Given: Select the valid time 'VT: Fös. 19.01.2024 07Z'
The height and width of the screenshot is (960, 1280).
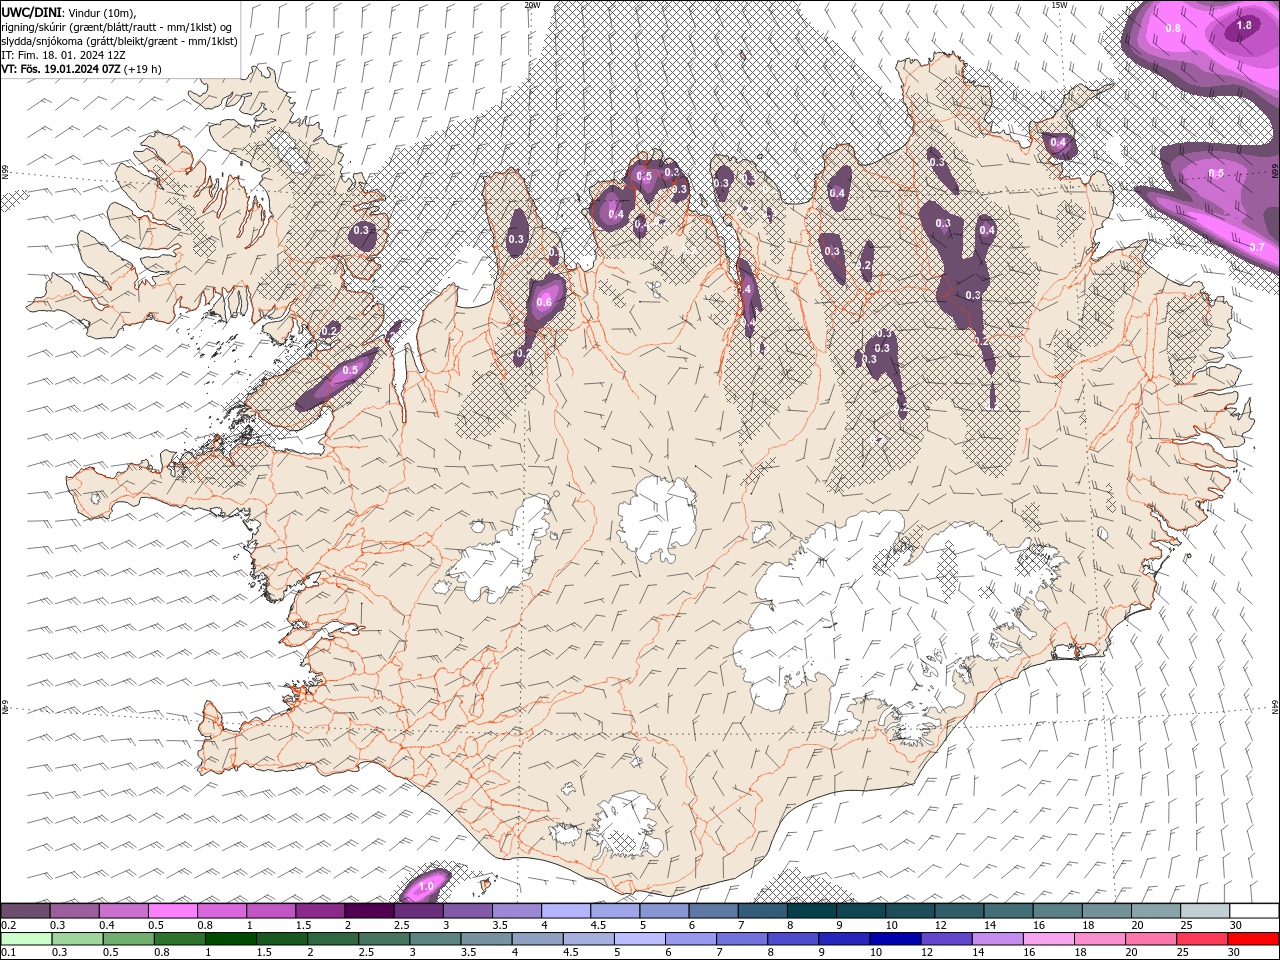Looking at the screenshot, I should pyautogui.click(x=61, y=69).
